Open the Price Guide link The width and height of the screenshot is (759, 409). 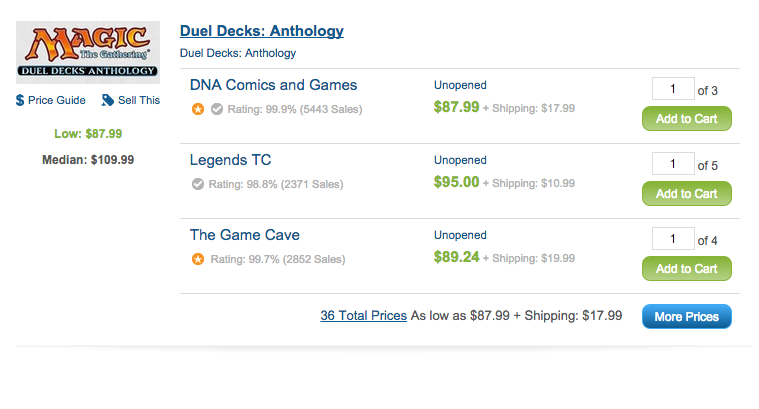pyautogui.click(x=57, y=100)
